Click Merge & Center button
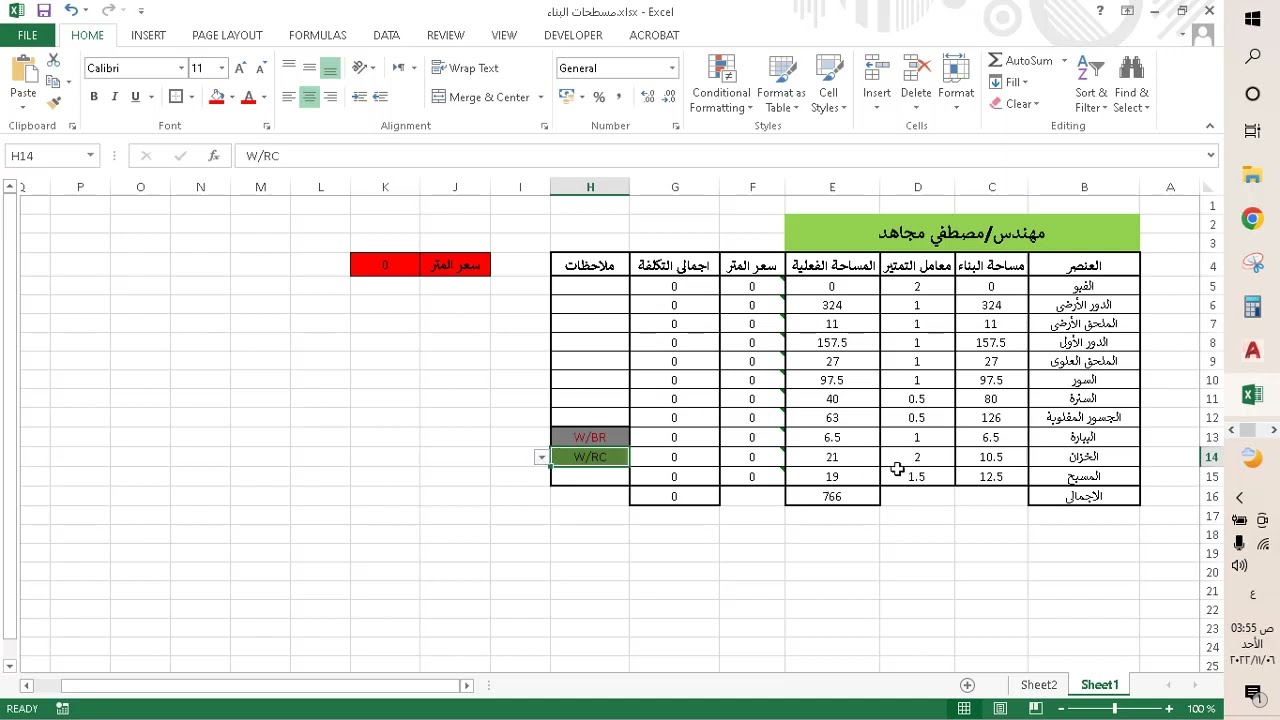Viewport: 1280px width, 720px height. click(x=481, y=97)
